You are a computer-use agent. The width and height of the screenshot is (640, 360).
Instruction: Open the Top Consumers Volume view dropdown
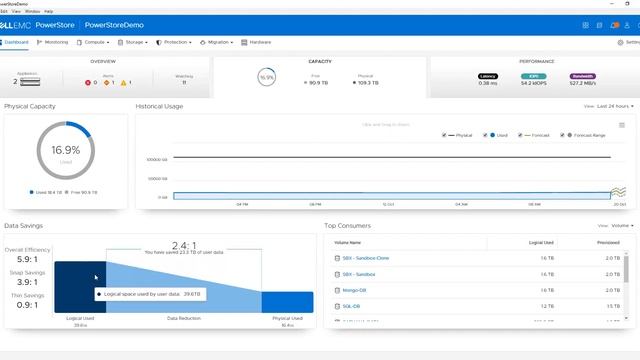[x=622, y=226]
